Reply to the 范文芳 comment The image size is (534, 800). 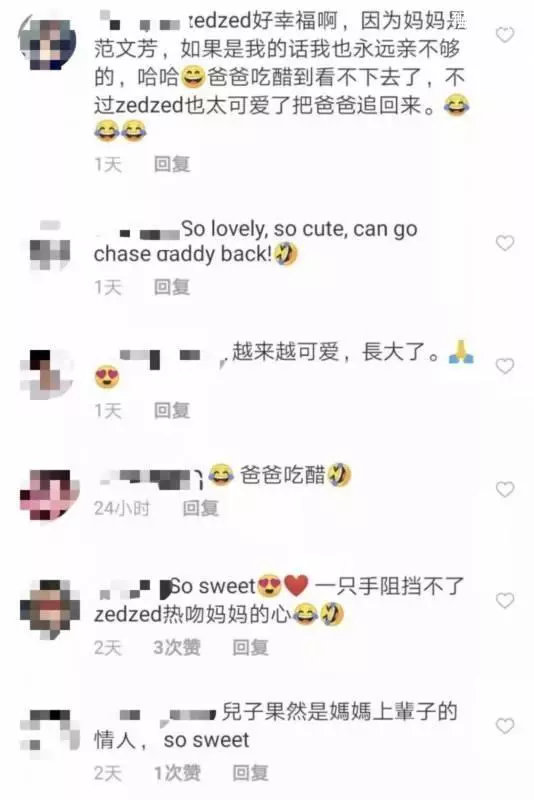point(172,164)
